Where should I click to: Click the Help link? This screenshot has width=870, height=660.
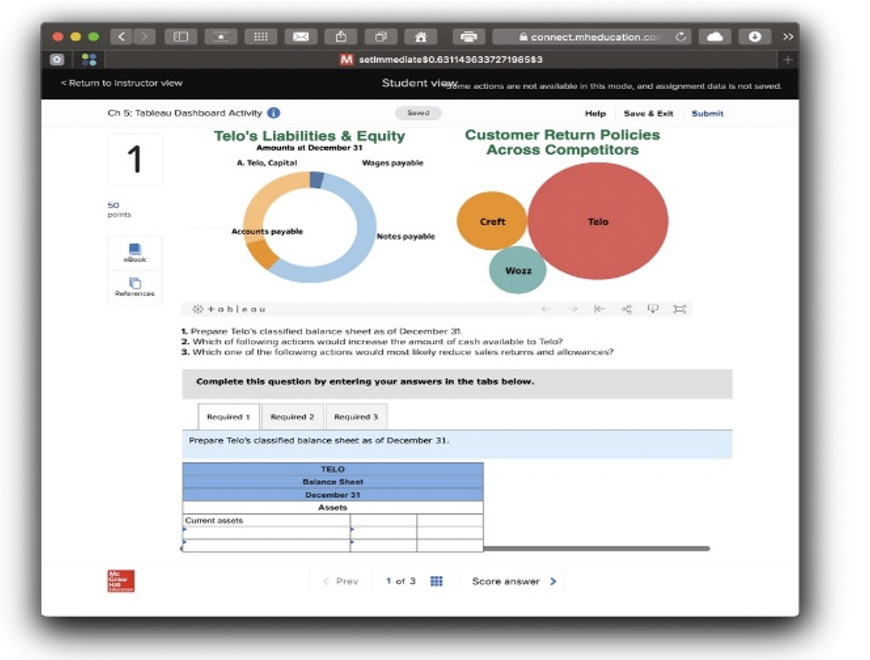(595, 114)
